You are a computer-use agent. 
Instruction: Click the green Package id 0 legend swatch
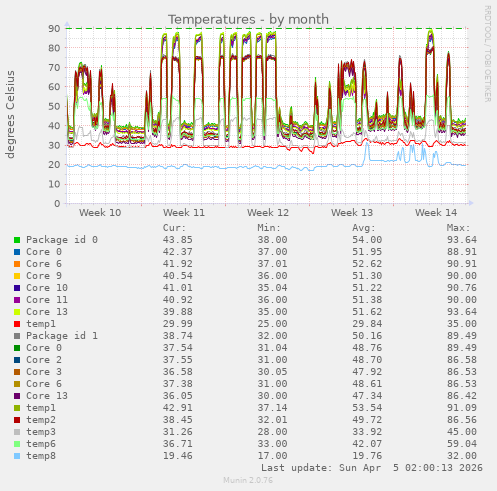[17, 240]
